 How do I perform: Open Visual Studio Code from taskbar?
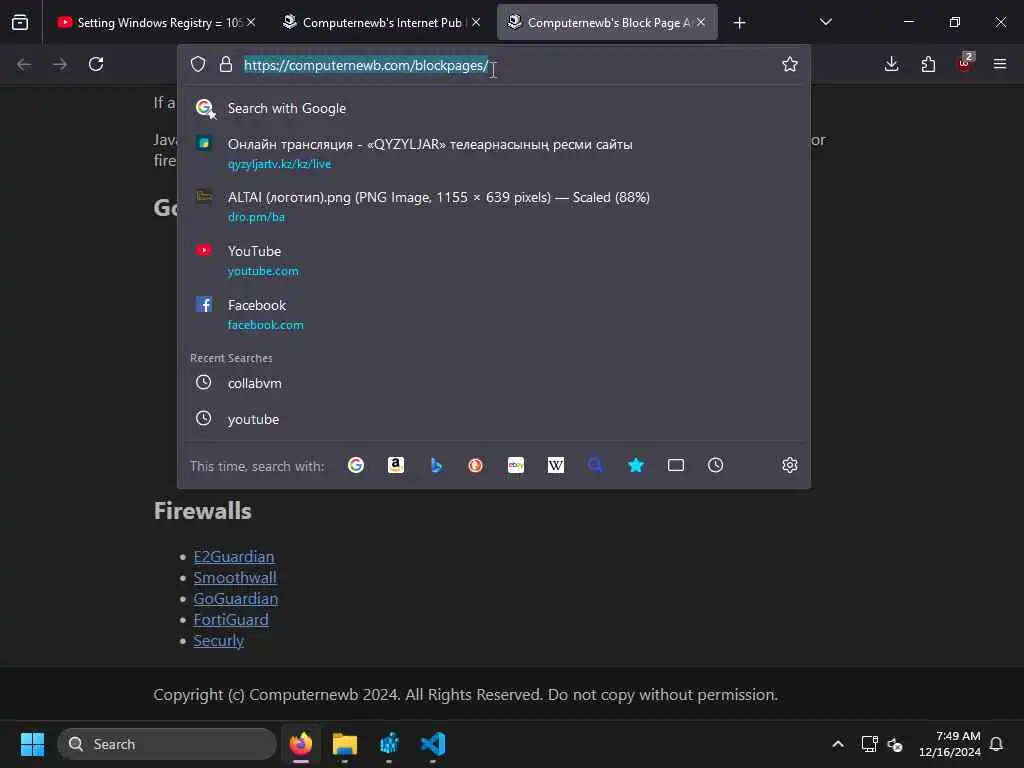(x=433, y=744)
